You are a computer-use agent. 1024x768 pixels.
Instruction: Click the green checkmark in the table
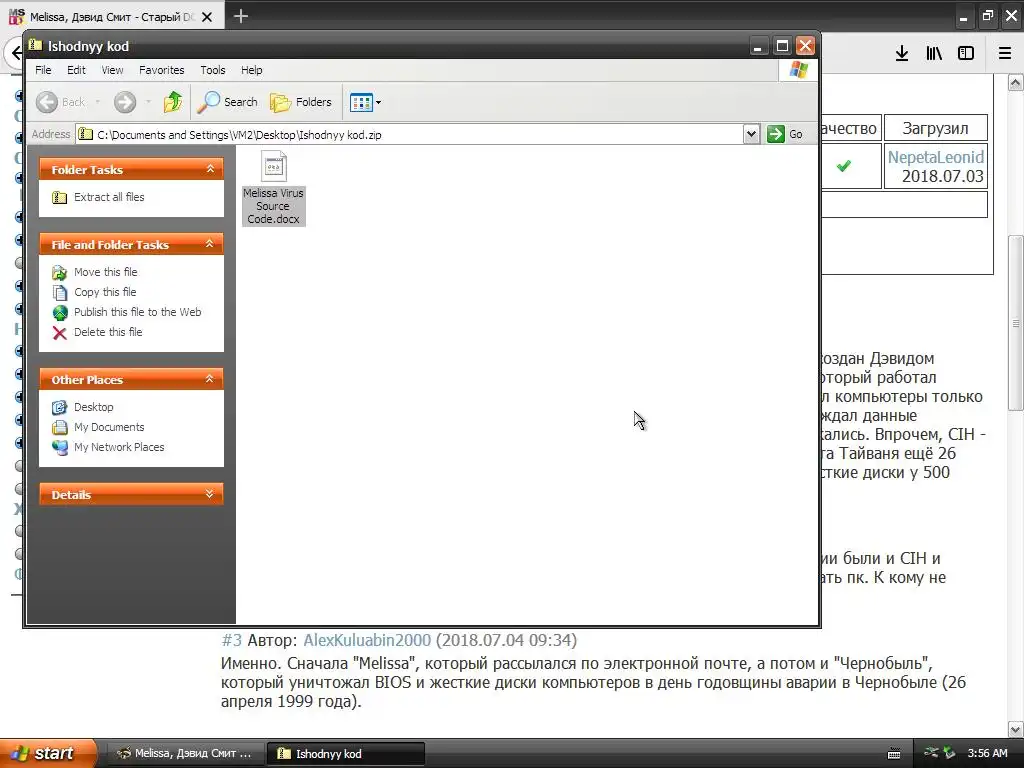(844, 166)
